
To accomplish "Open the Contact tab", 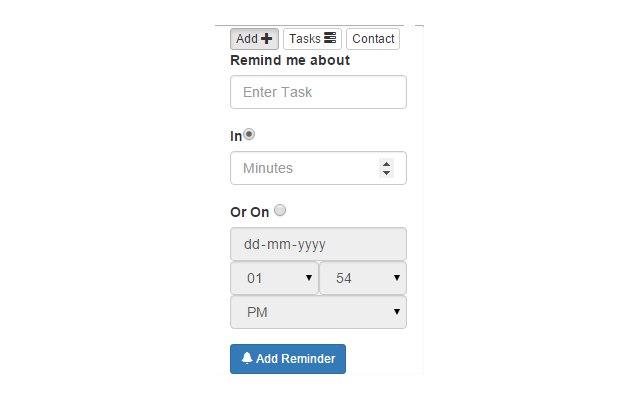I will pos(373,39).
